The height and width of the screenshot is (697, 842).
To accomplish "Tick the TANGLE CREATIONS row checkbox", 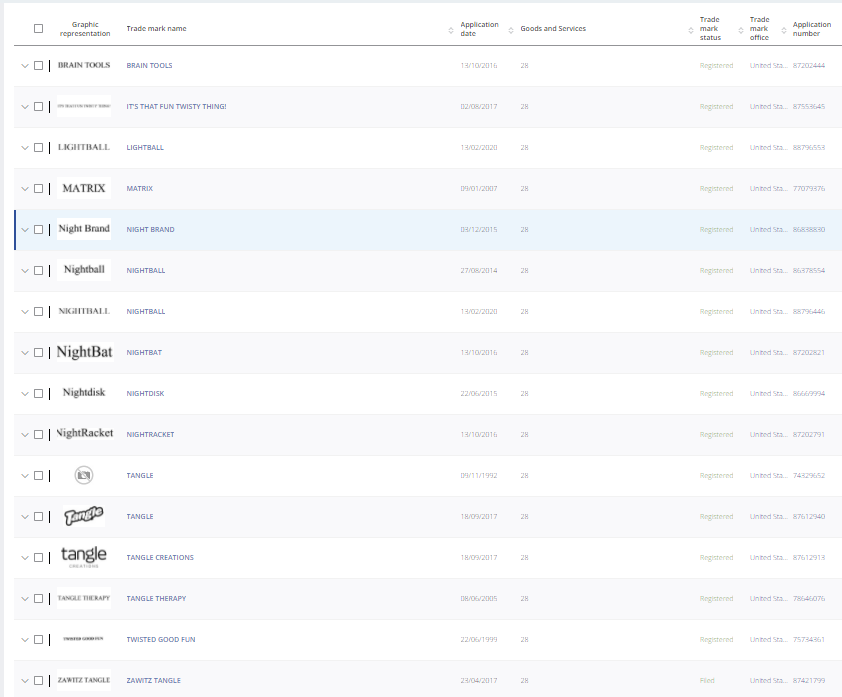I will (39, 557).
